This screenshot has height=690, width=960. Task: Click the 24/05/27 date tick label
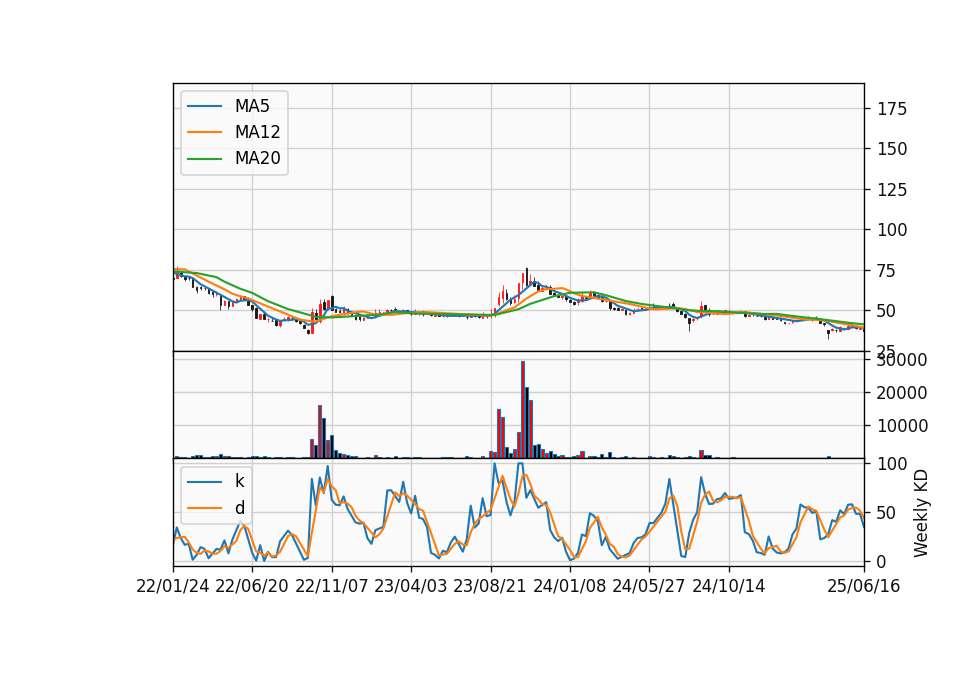coord(649,586)
